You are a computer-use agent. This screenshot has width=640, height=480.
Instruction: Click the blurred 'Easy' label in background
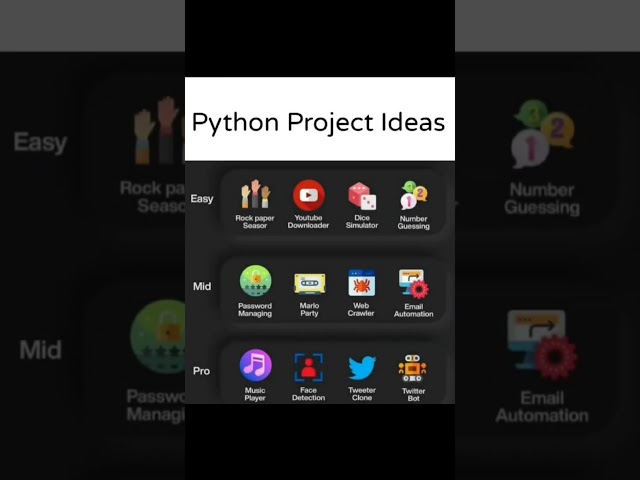click(x=40, y=143)
